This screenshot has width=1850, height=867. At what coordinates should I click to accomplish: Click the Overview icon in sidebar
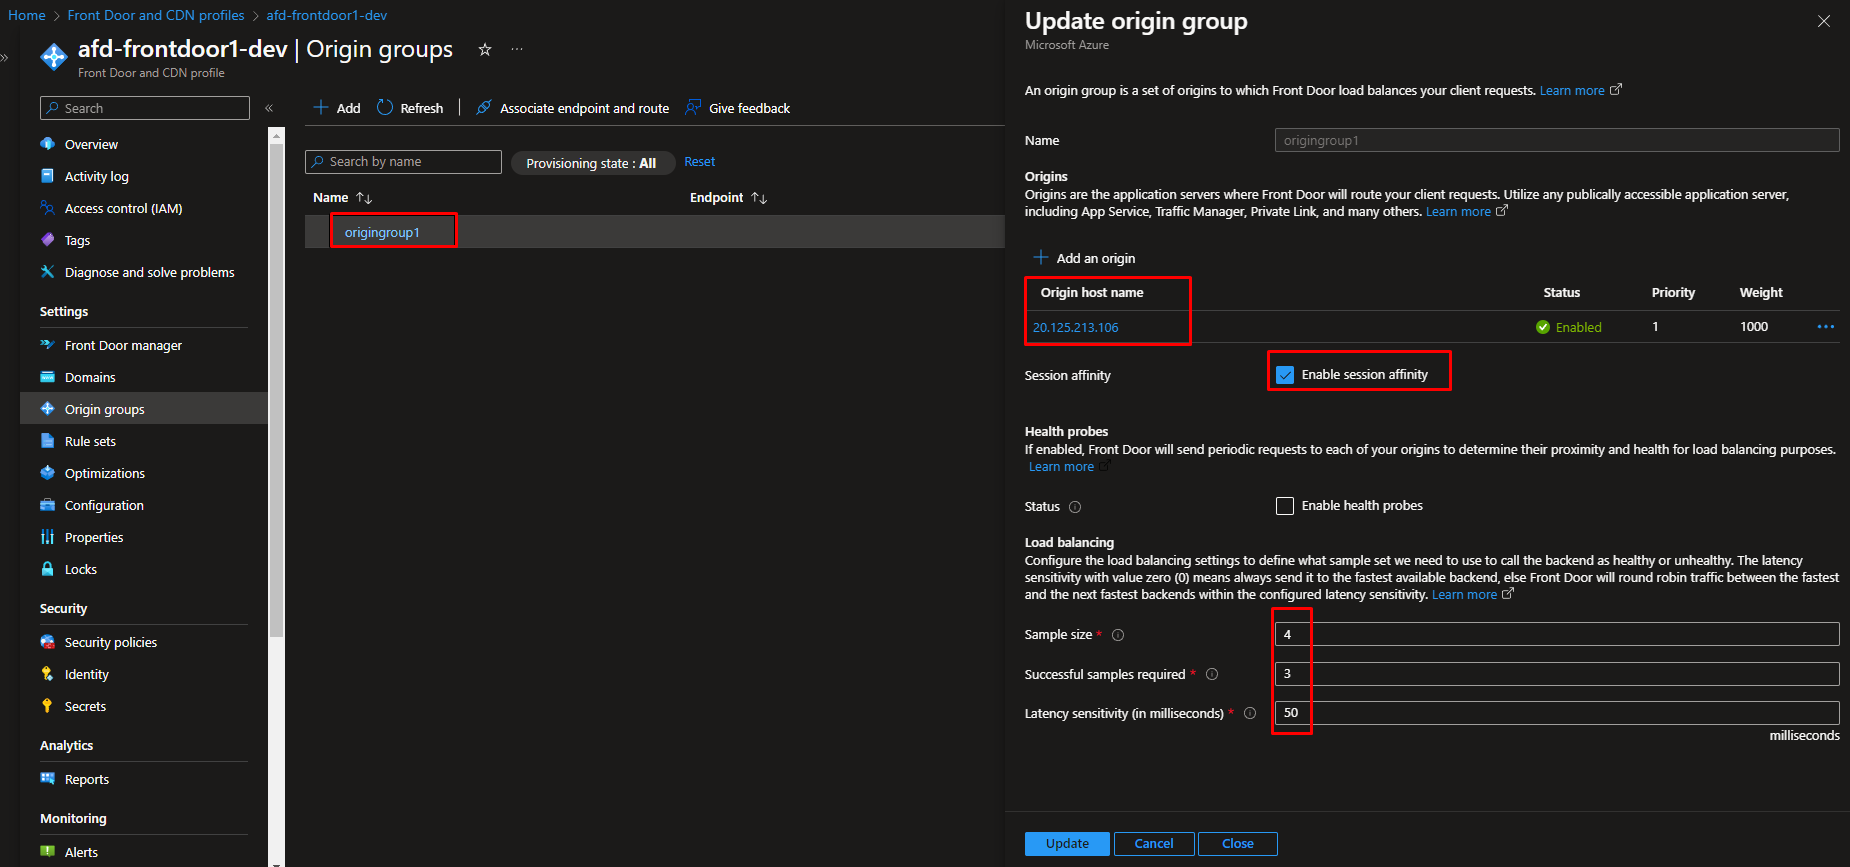point(47,144)
